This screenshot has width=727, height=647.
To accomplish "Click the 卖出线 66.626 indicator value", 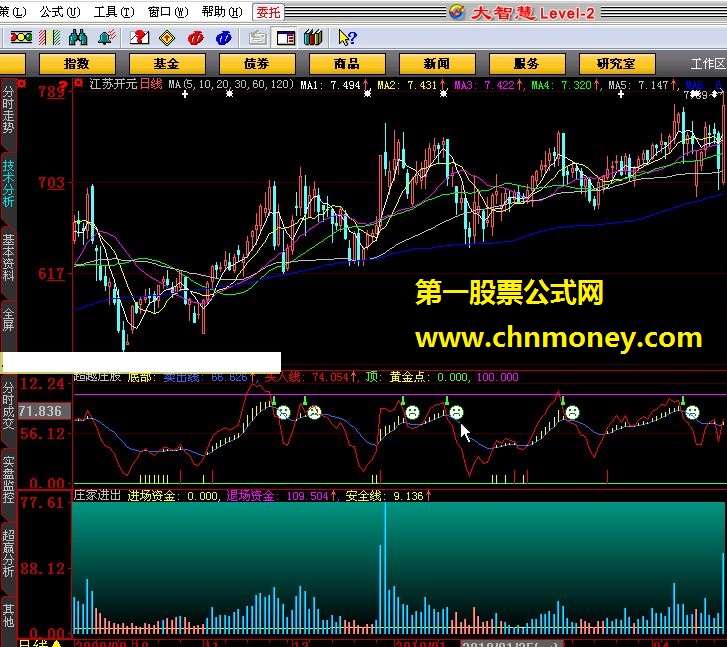I will click(210, 377).
